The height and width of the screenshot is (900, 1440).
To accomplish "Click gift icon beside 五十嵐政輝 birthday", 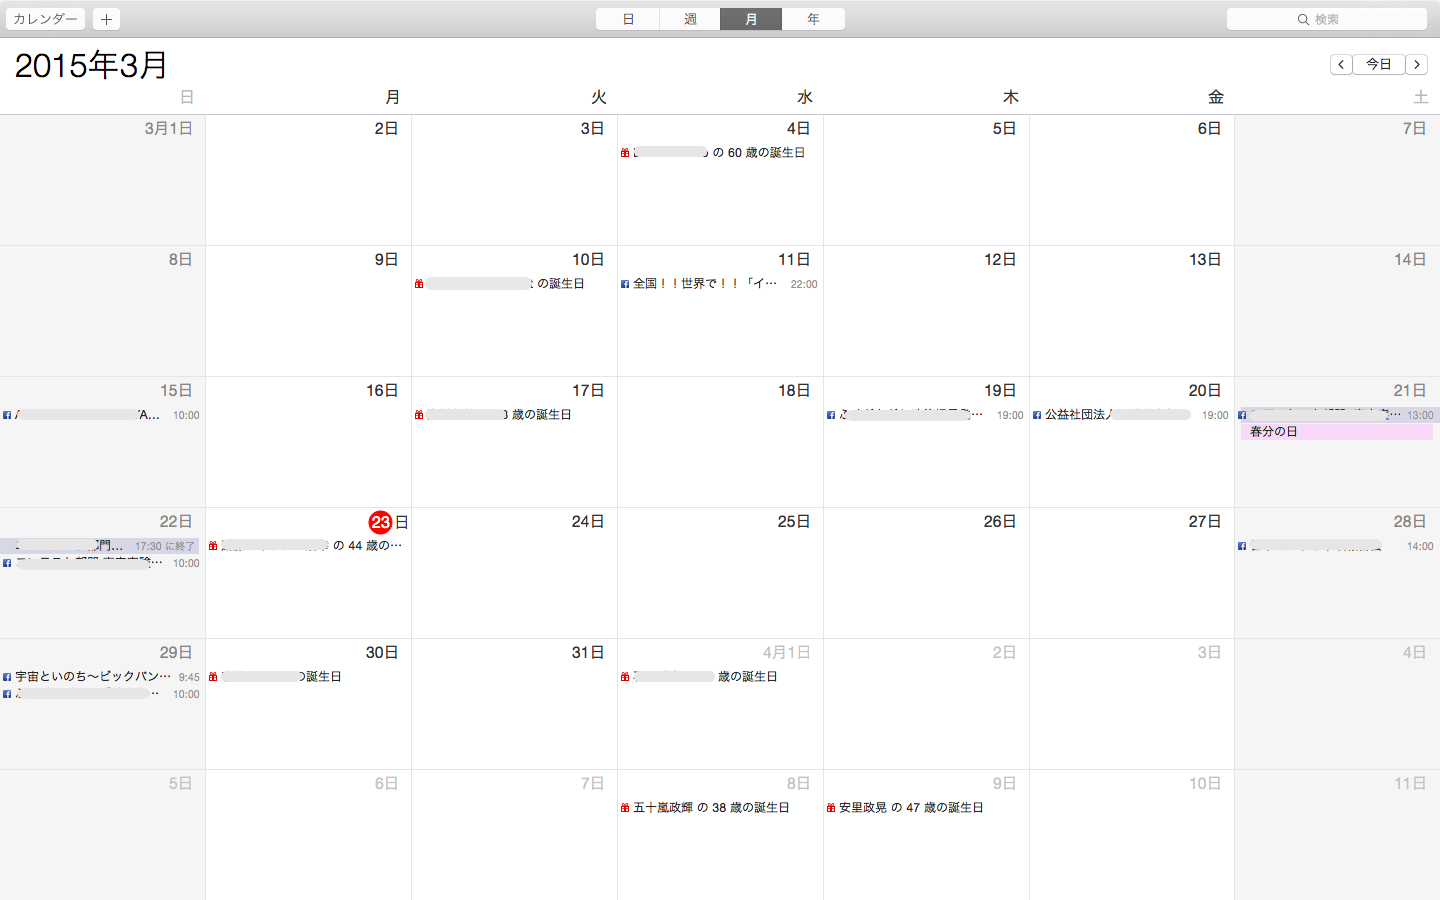I will click(625, 808).
